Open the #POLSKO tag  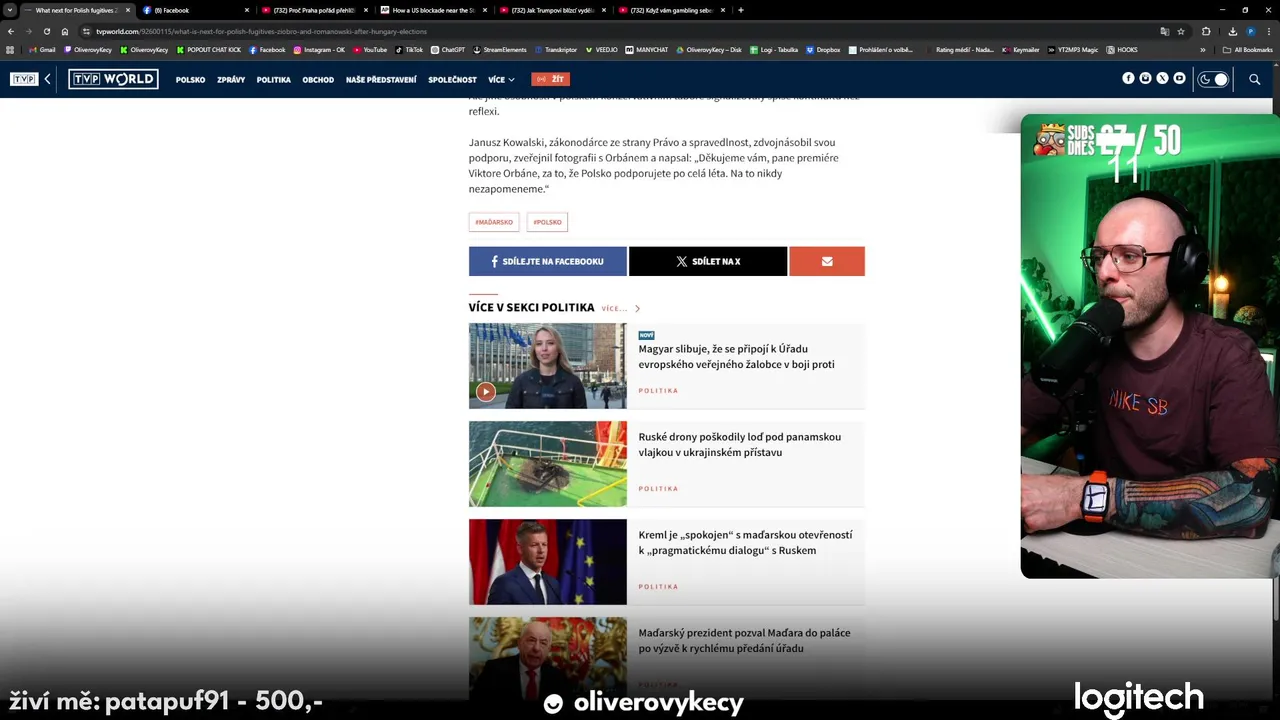tap(547, 222)
